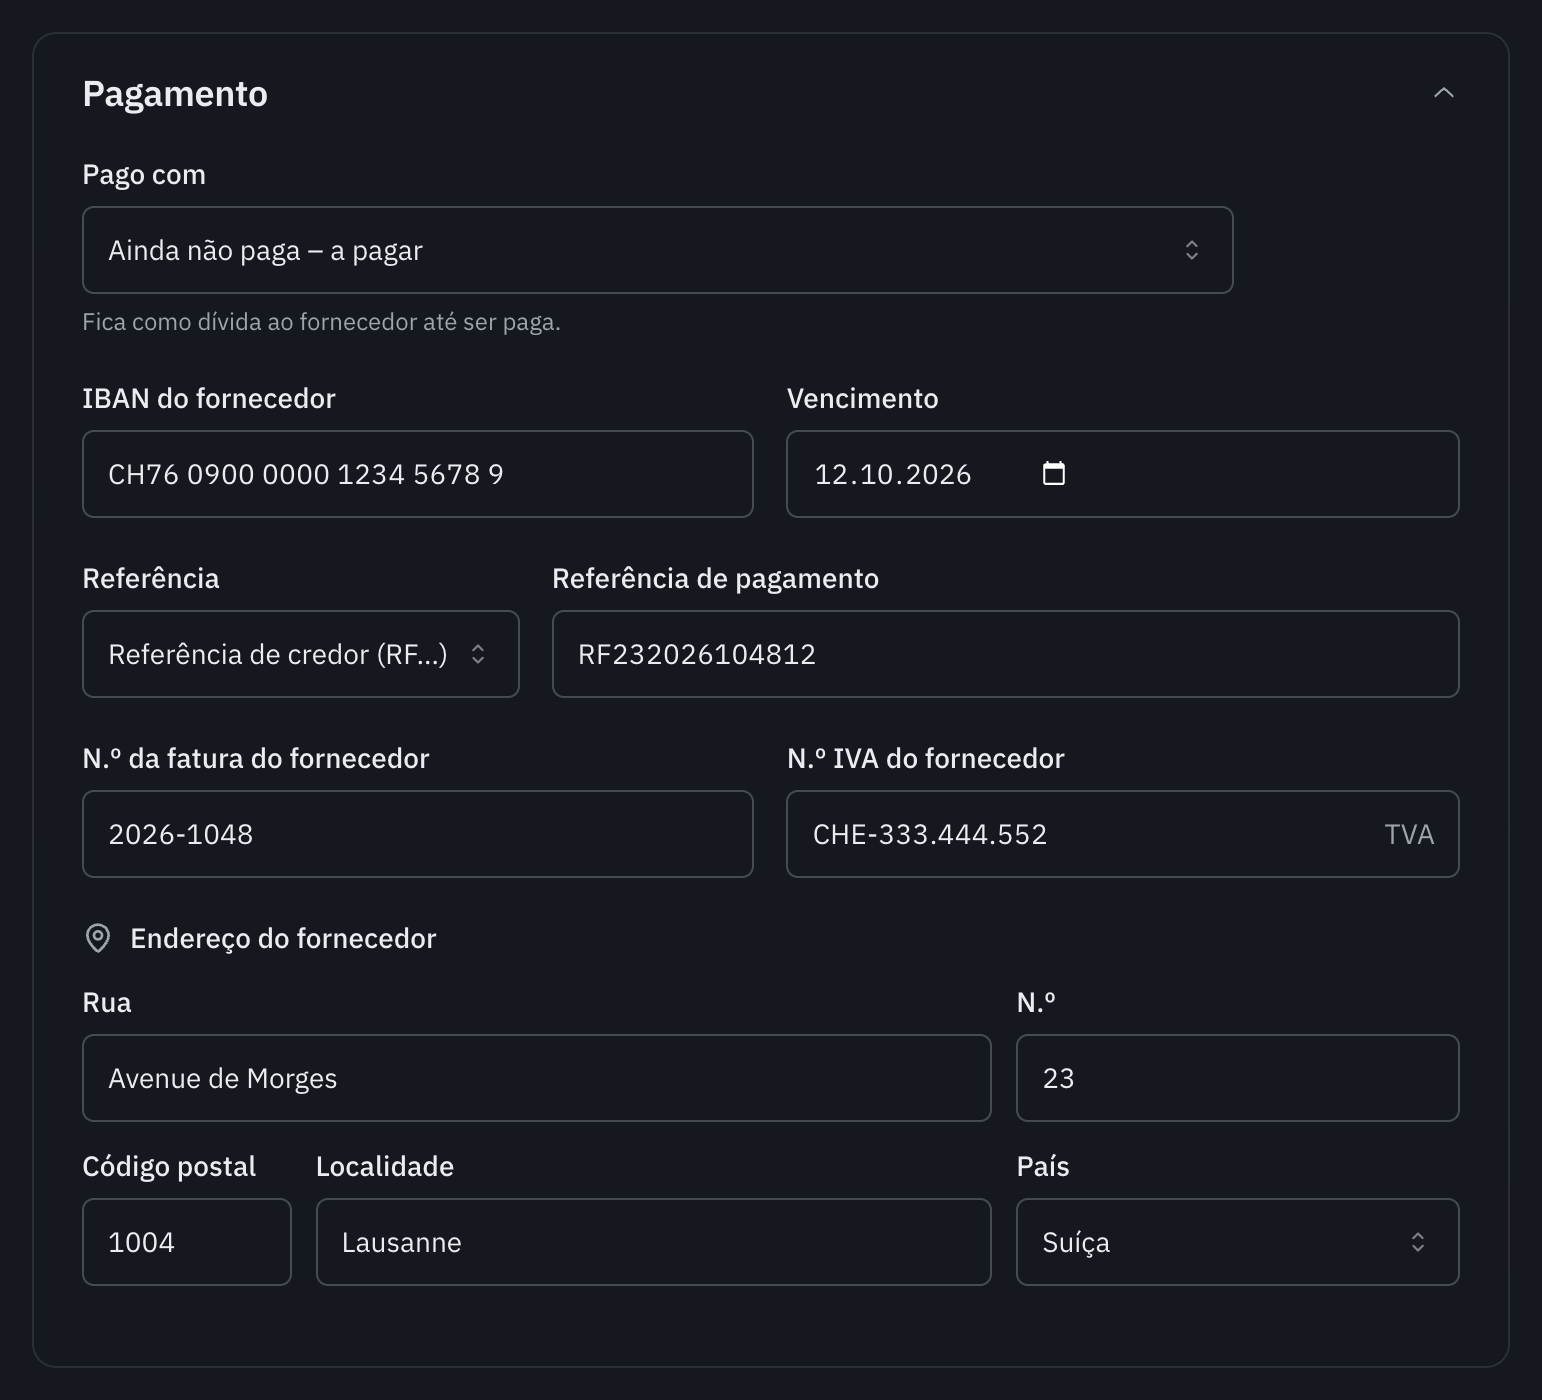Click the 'País' label

click(x=1043, y=1166)
